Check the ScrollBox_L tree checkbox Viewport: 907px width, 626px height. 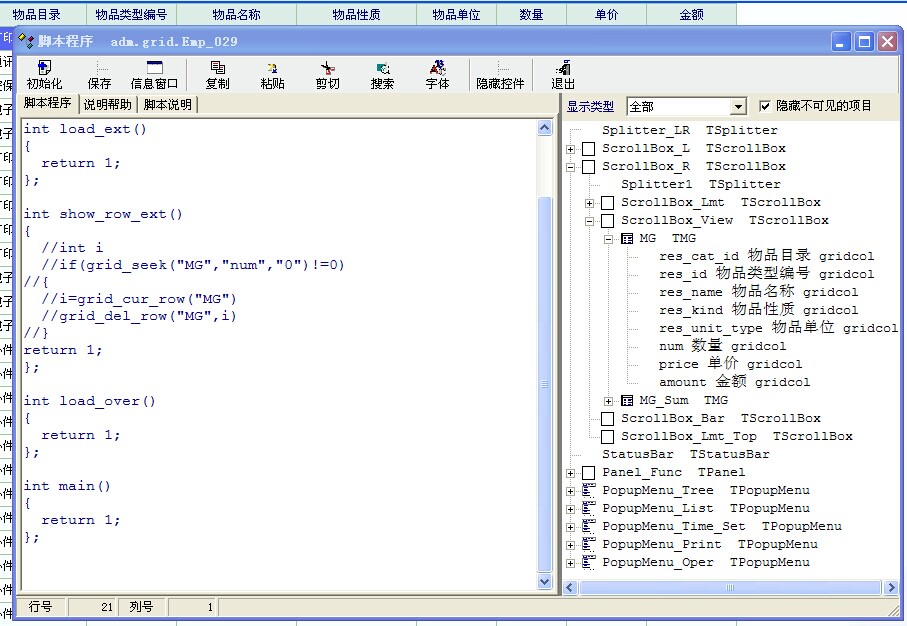[x=588, y=149]
